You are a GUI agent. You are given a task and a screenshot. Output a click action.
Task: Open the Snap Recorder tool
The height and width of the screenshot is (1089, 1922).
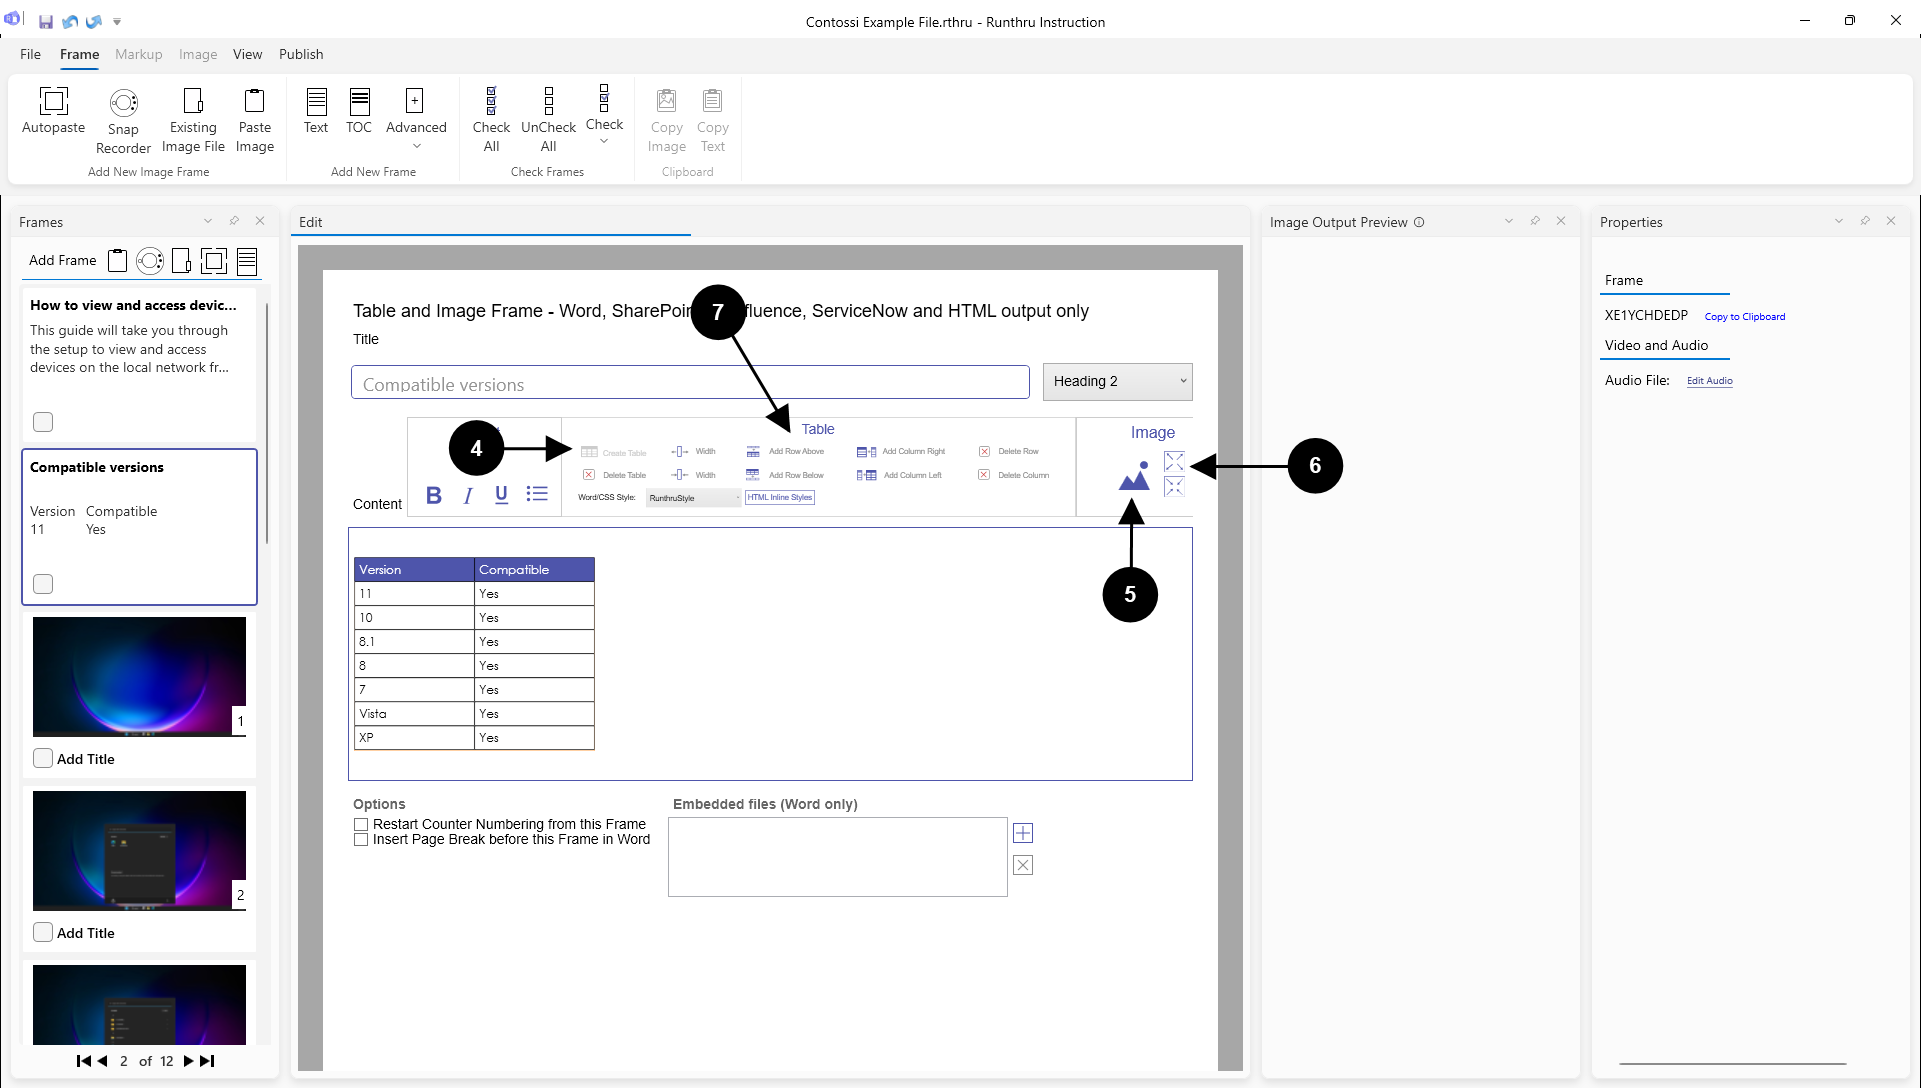pos(123,103)
